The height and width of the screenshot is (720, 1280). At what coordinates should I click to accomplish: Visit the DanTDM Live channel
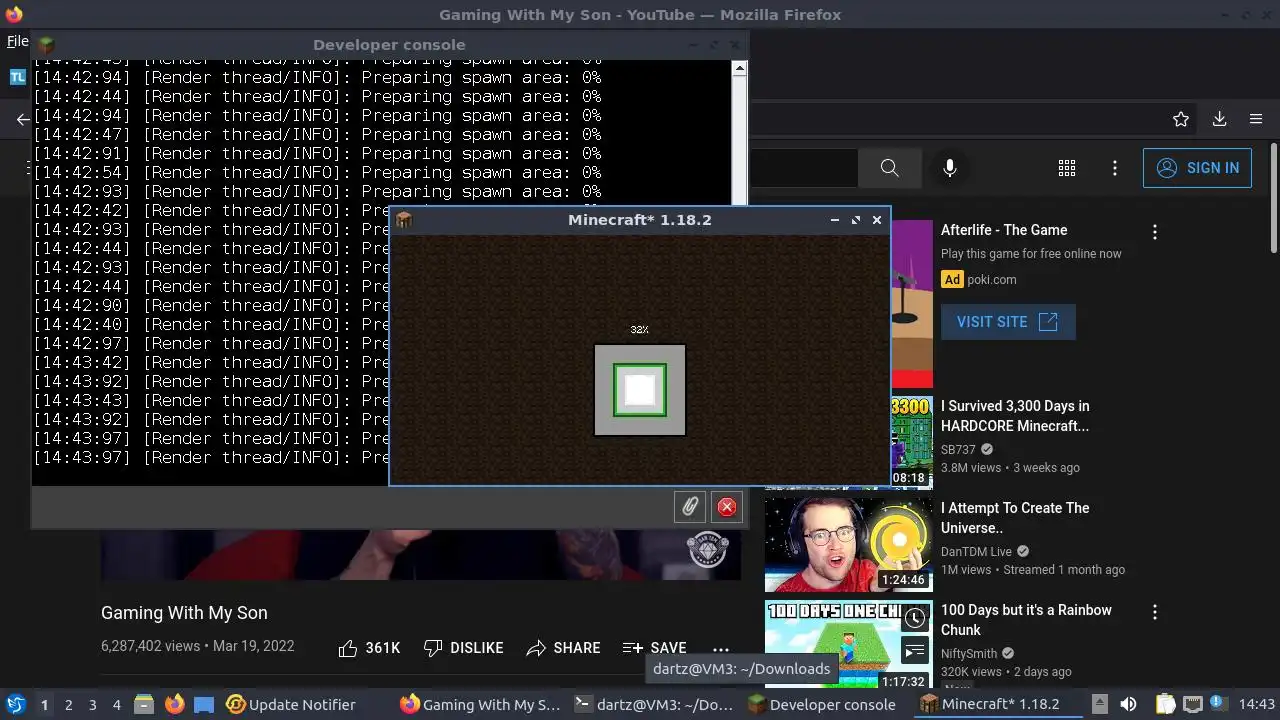click(976, 552)
